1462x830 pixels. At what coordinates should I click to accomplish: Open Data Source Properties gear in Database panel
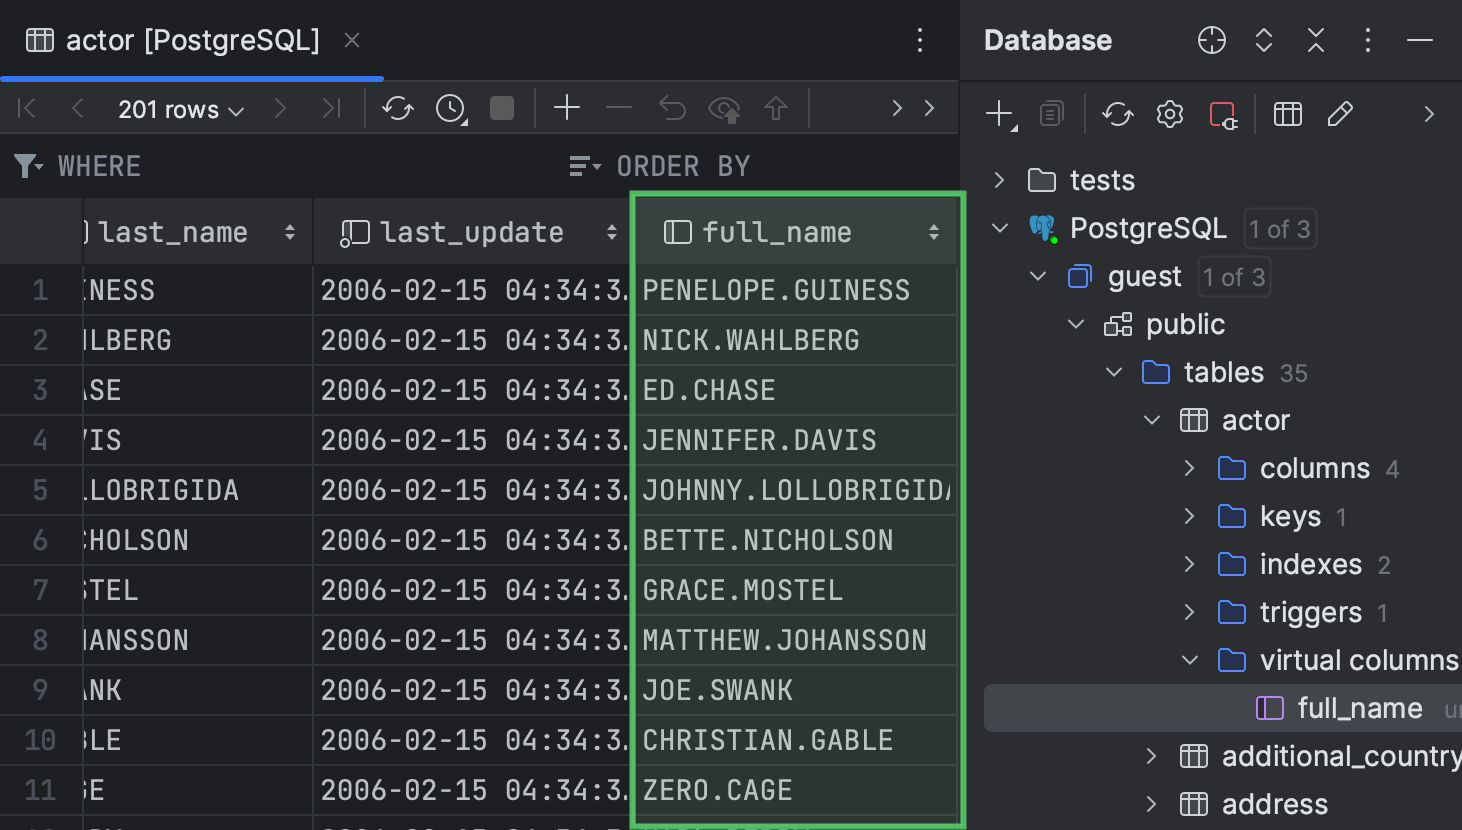tap(1168, 113)
